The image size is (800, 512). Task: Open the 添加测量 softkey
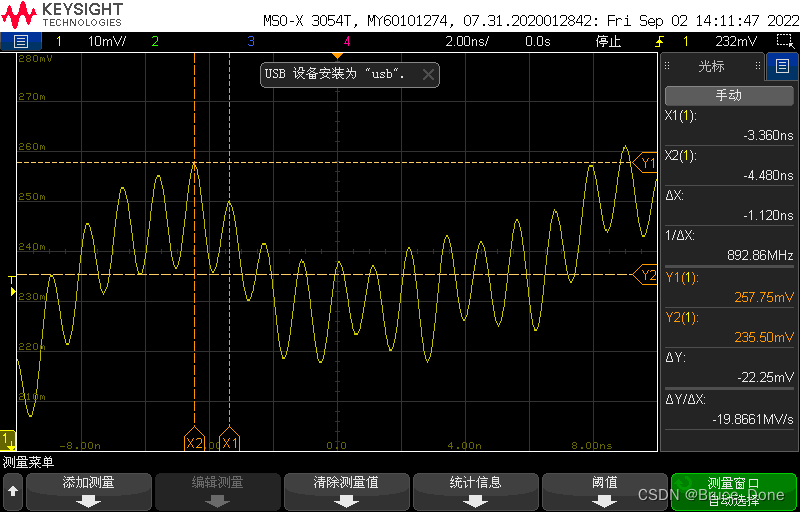click(x=88, y=492)
